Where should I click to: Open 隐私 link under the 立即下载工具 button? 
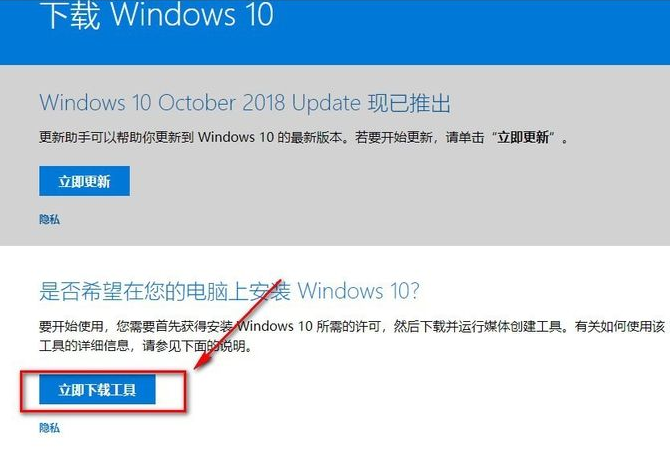coord(50,428)
